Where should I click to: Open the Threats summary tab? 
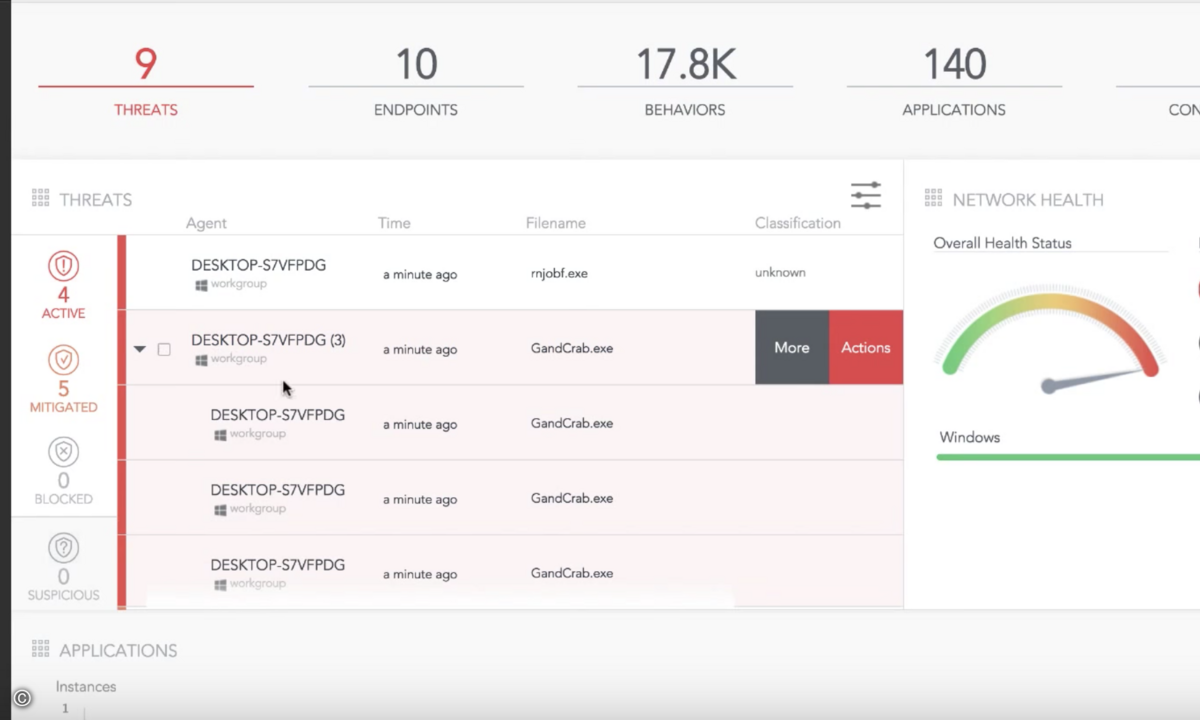[146, 83]
